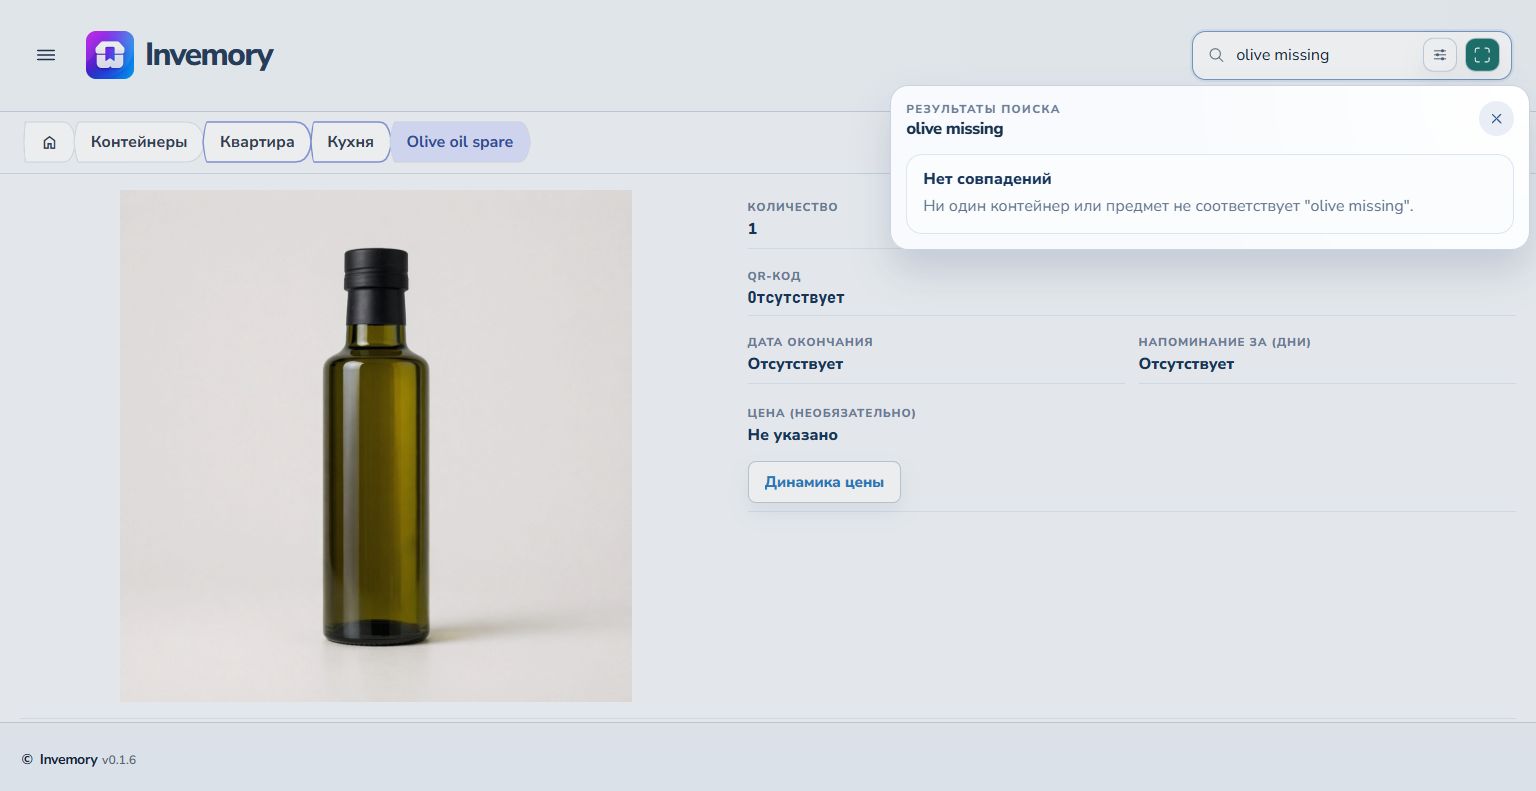Close the search results panel
1536x791 pixels.
(x=1496, y=119)
